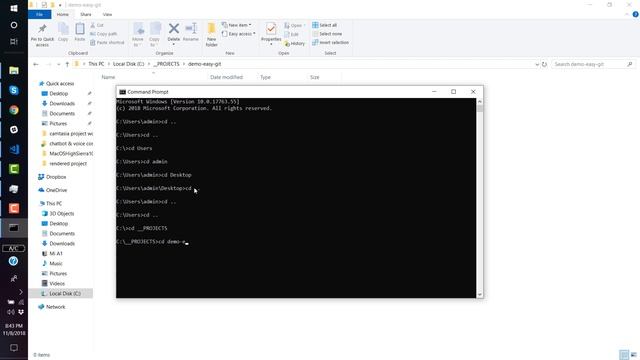Sort by Date modified column header
This screenshot has width=640, height=360.
(x=227, y=77)
